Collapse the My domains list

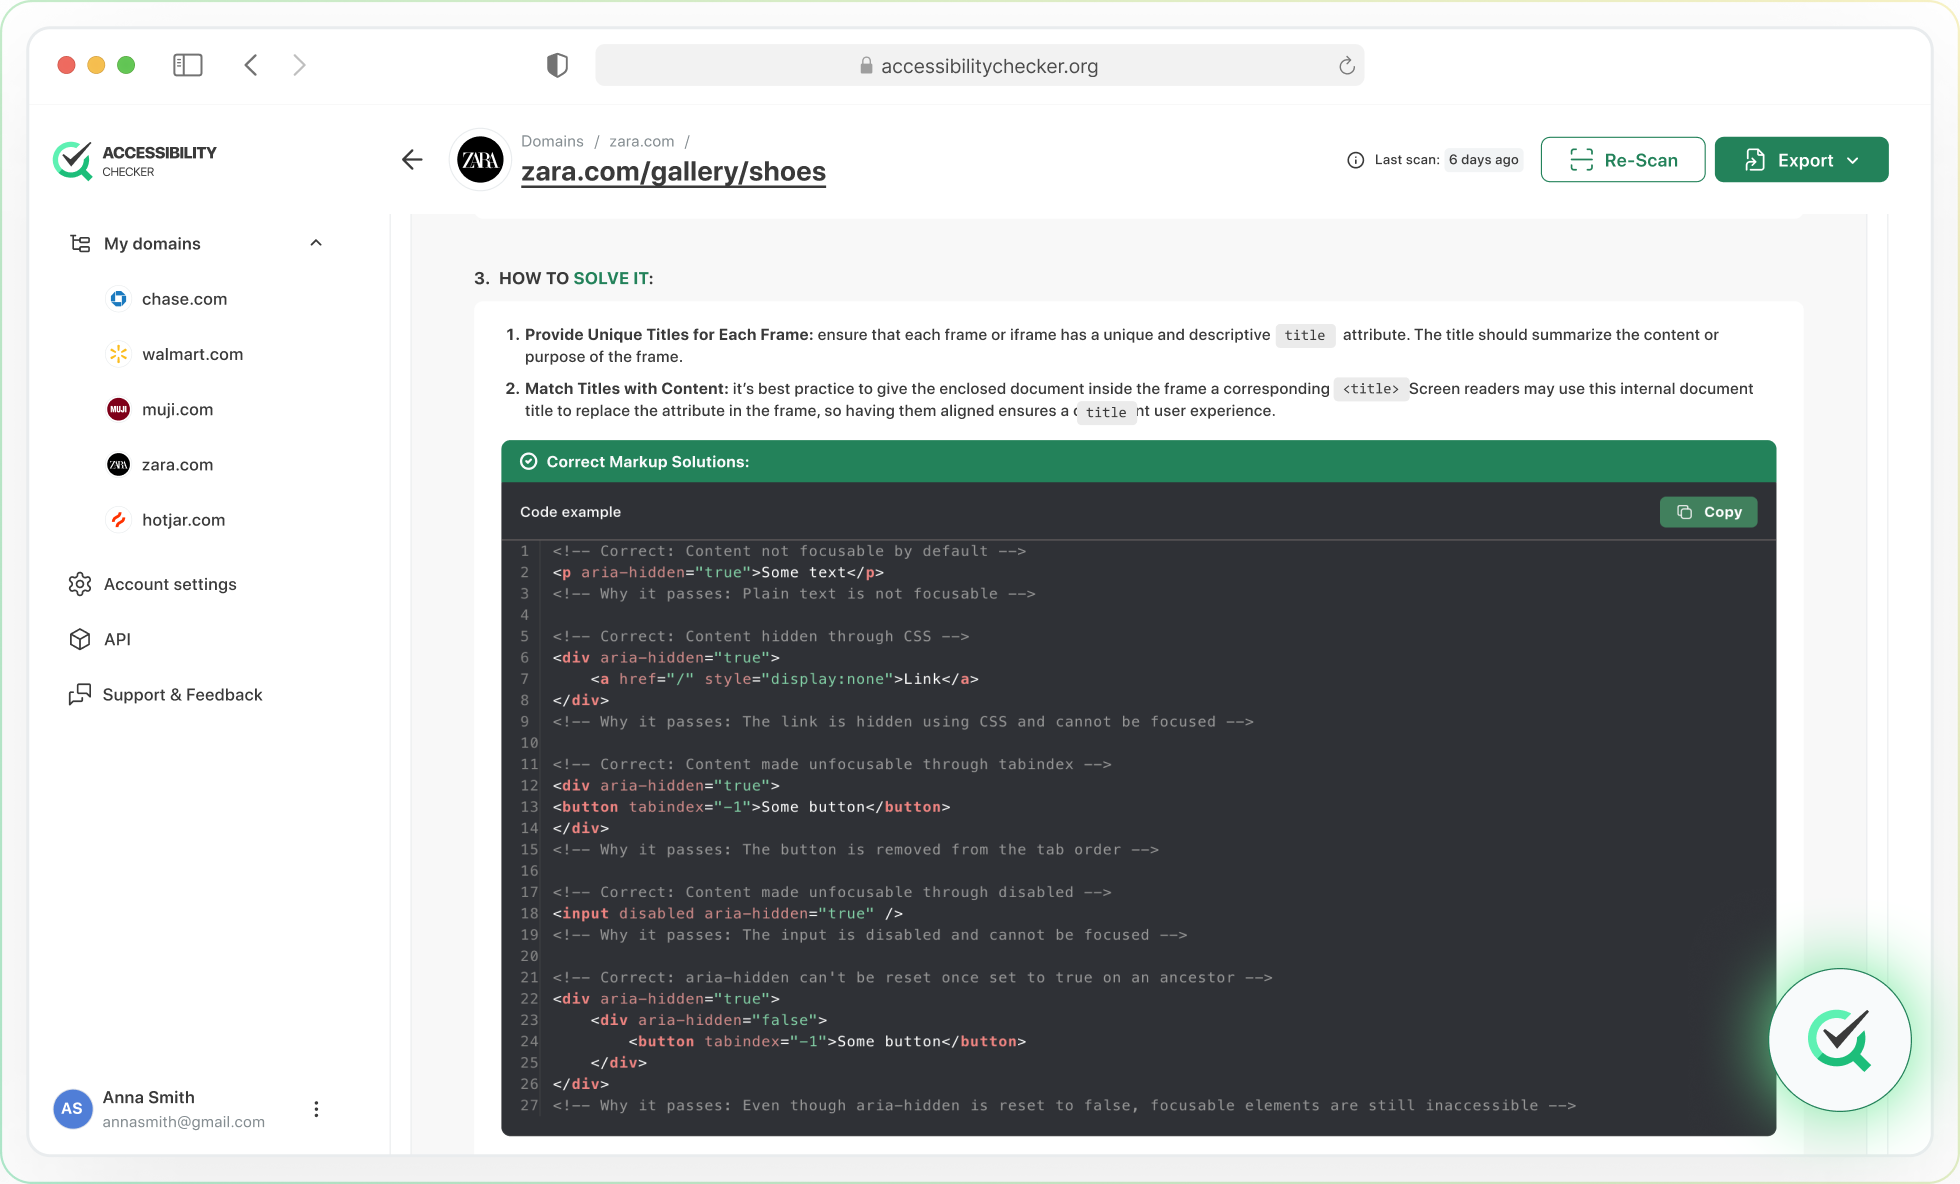point(316,243)
